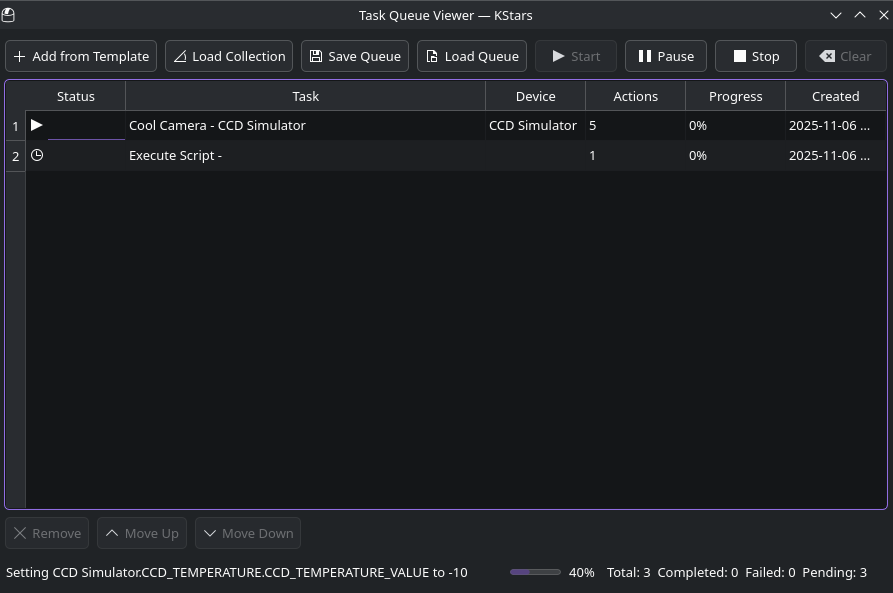Click the Clear eraser icon

click(x=828, y=56)
